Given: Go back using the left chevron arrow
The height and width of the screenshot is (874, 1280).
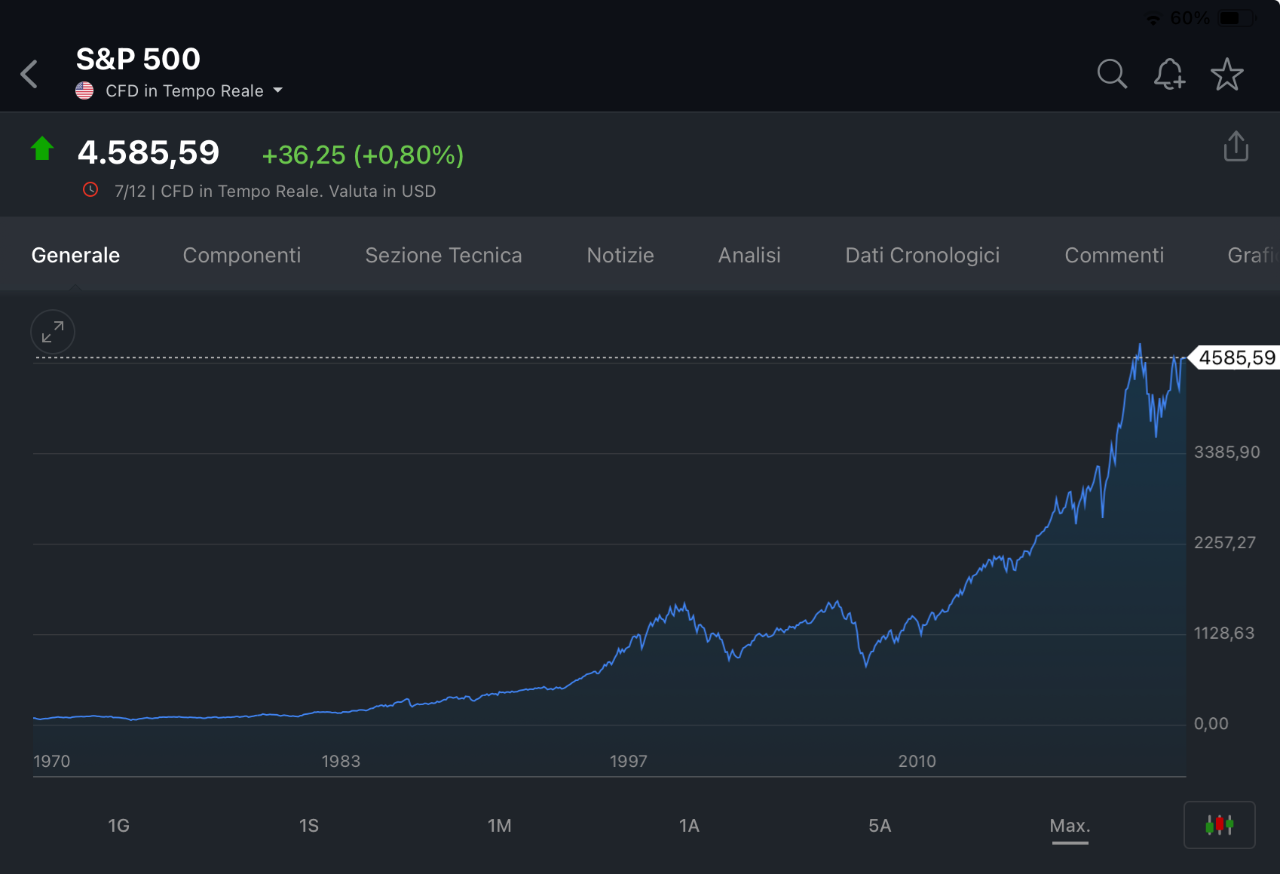Looking at the screenshot, I should pyautogui.click(x=29, y=74).
